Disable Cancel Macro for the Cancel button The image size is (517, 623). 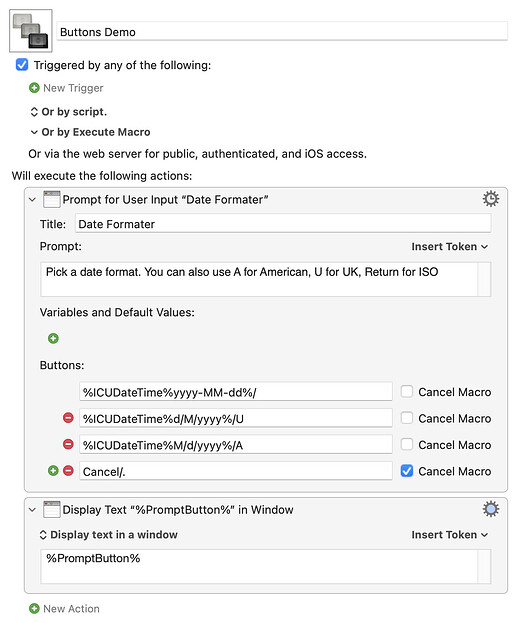coord(407,471)
